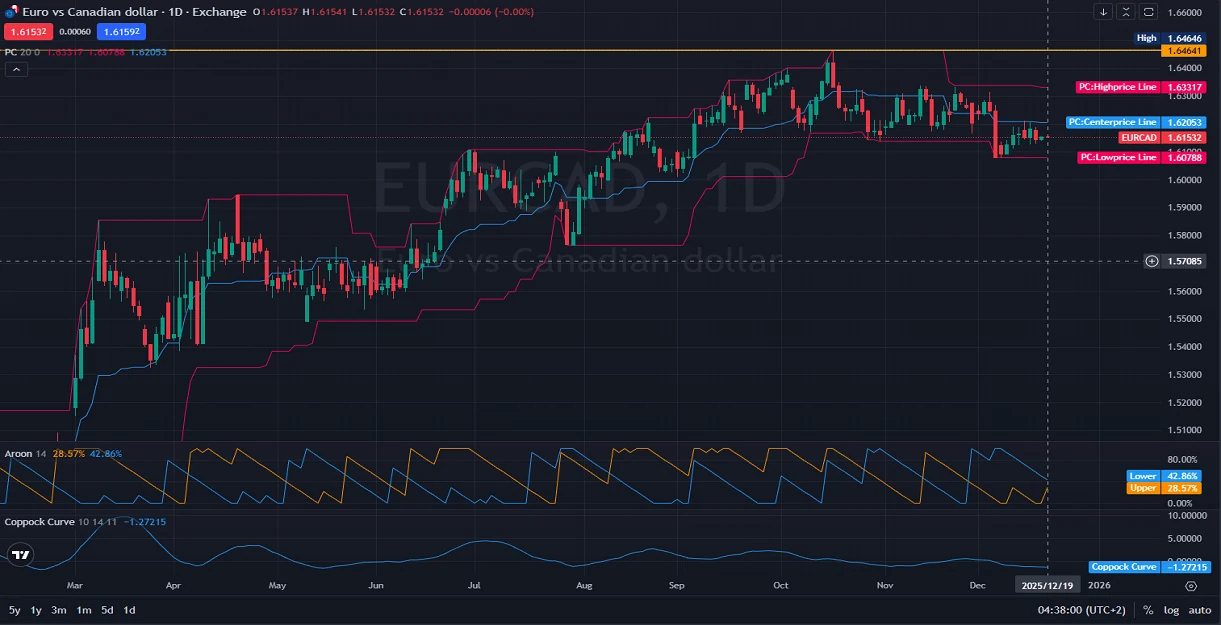Click the EURCAD symbol flag icon
This screenshot has height=625, width=1221.
click(x=11, y=12)
